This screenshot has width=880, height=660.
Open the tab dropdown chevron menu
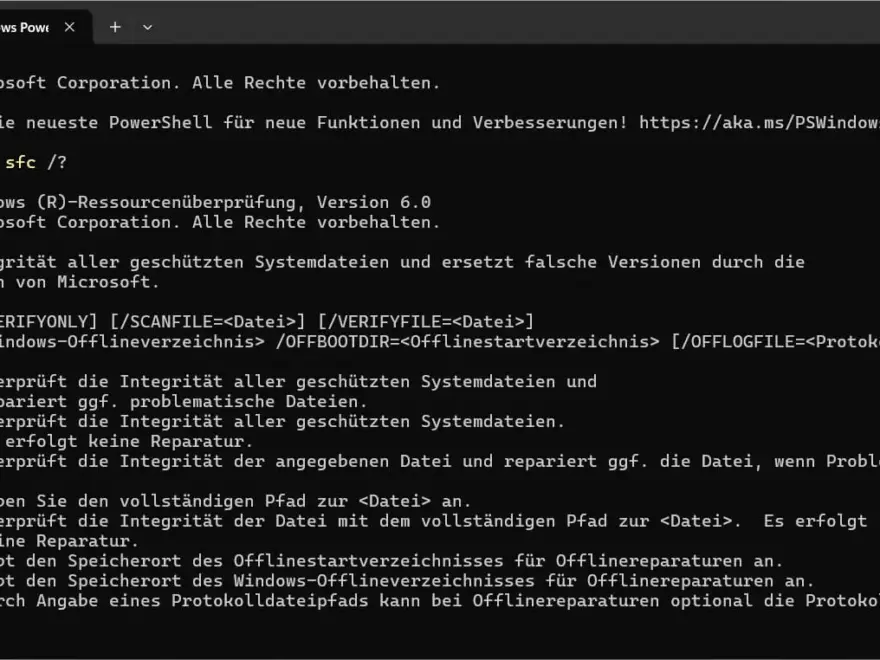(147, 27)
